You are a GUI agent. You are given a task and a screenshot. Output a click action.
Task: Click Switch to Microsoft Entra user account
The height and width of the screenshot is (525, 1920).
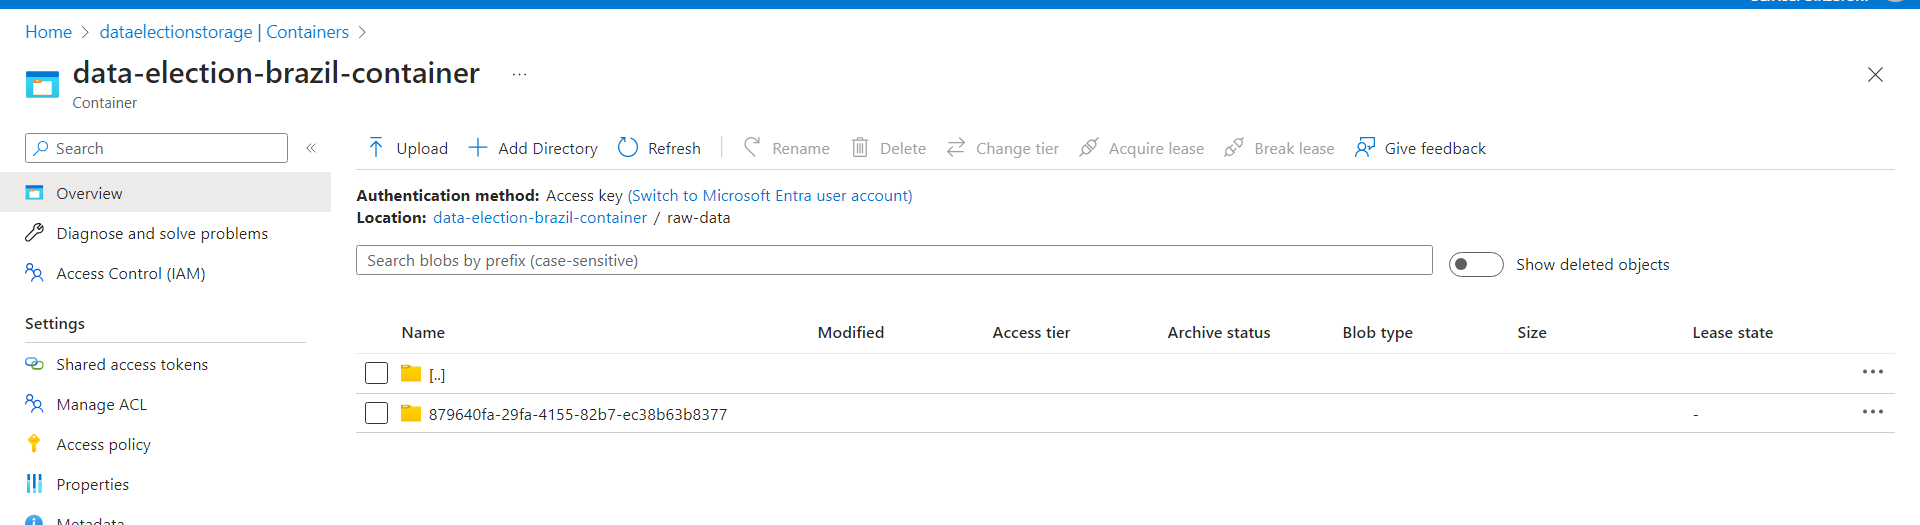pyautogui.click(x=770, y=196)
